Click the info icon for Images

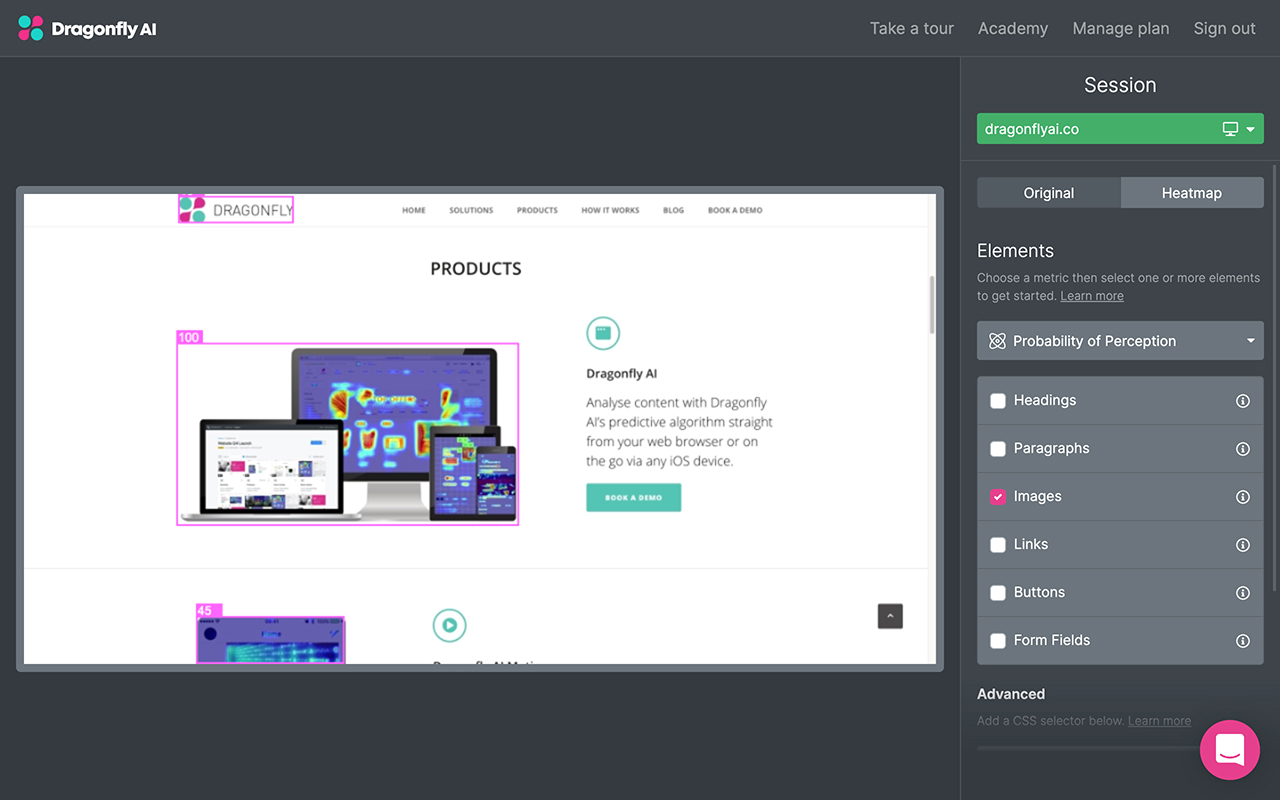click(1243, 497)
